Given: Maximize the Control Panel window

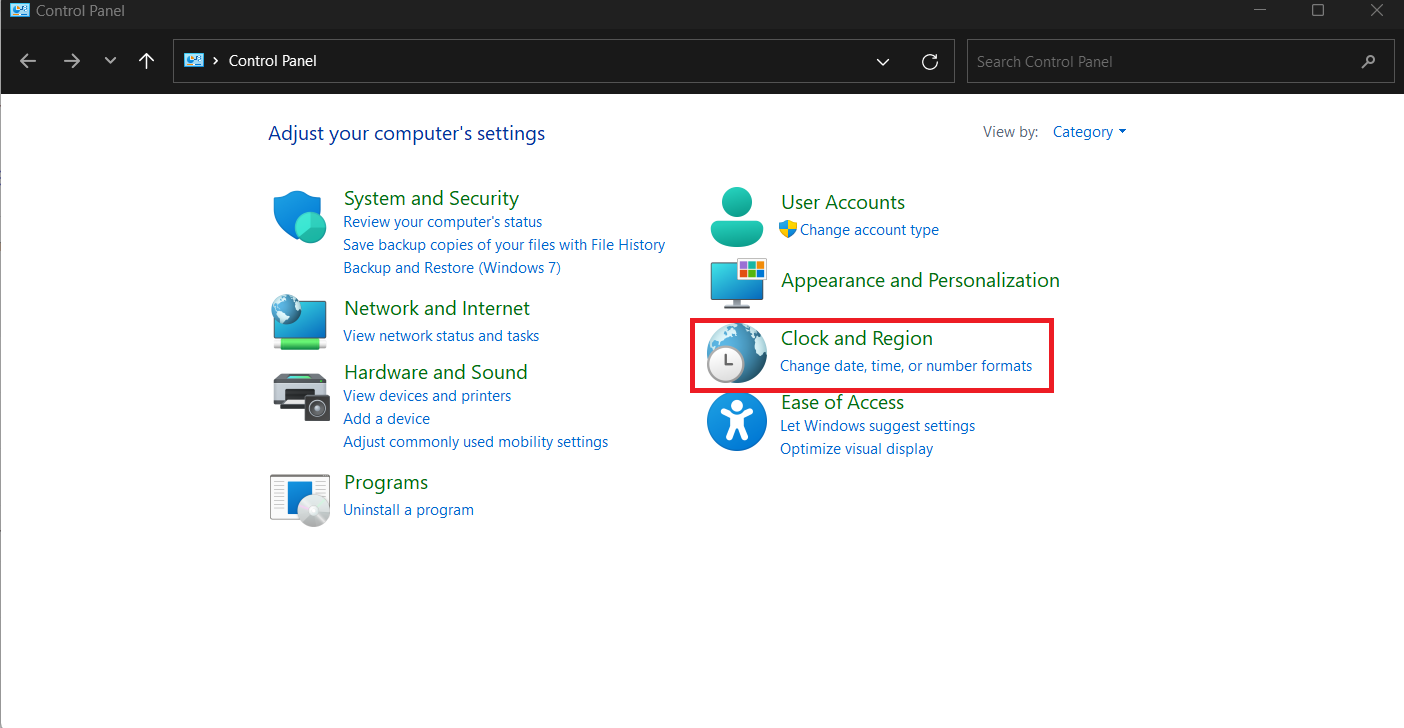Looking at the screenshot, I should click(1318, 10).
